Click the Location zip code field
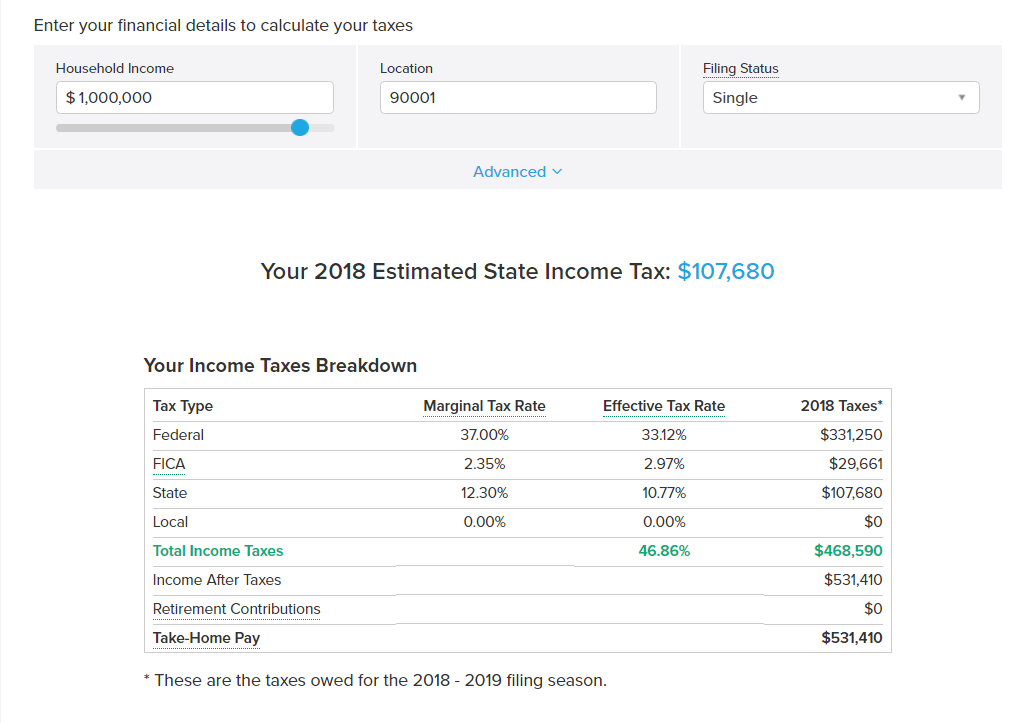 pos(518,98)
